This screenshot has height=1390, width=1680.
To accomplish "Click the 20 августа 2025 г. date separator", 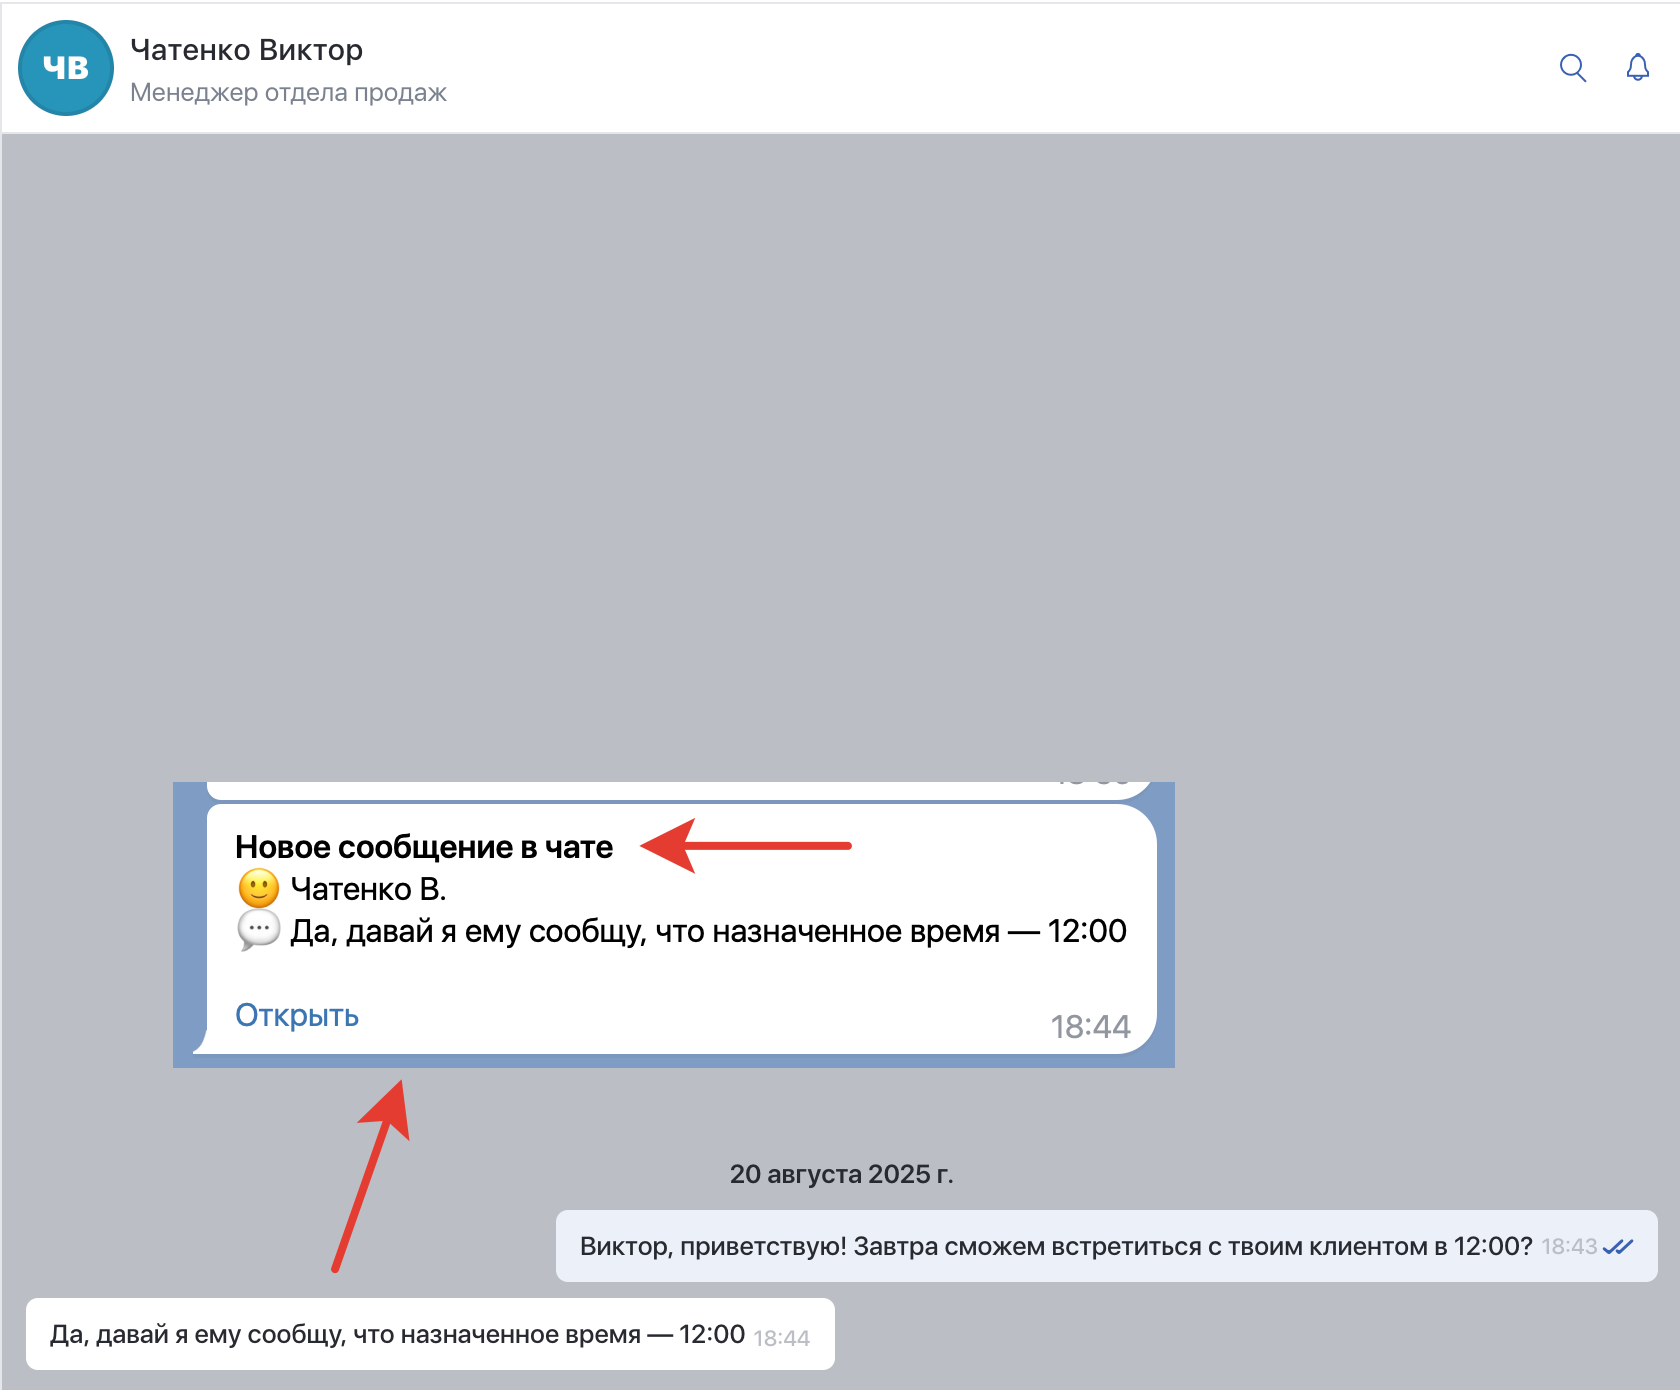I will (x=841, y=1174).
